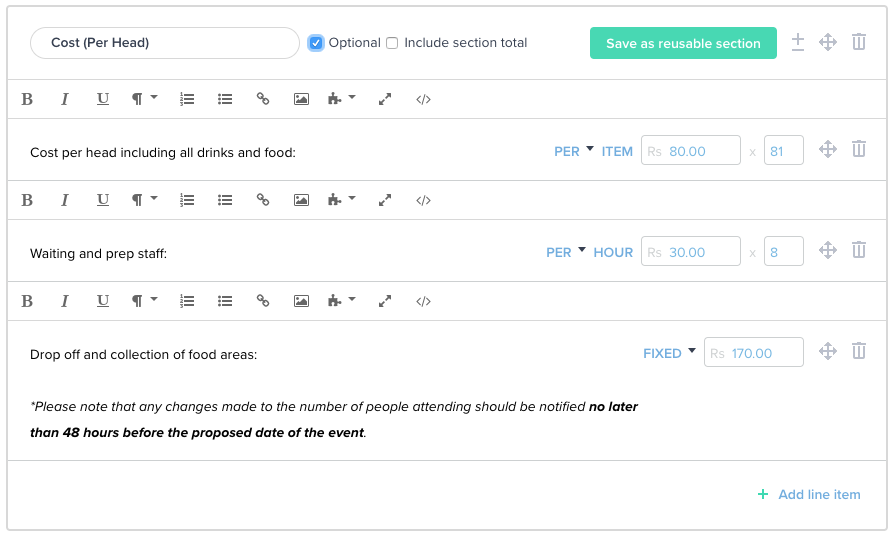
Task: Uncheck the Optional checkbox
Action: [316, 43]
